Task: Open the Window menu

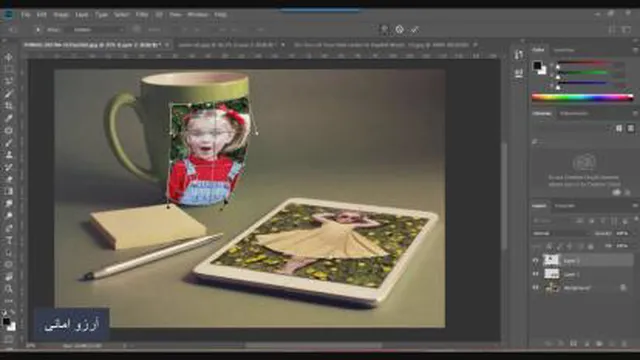Action: pos(198,14)
